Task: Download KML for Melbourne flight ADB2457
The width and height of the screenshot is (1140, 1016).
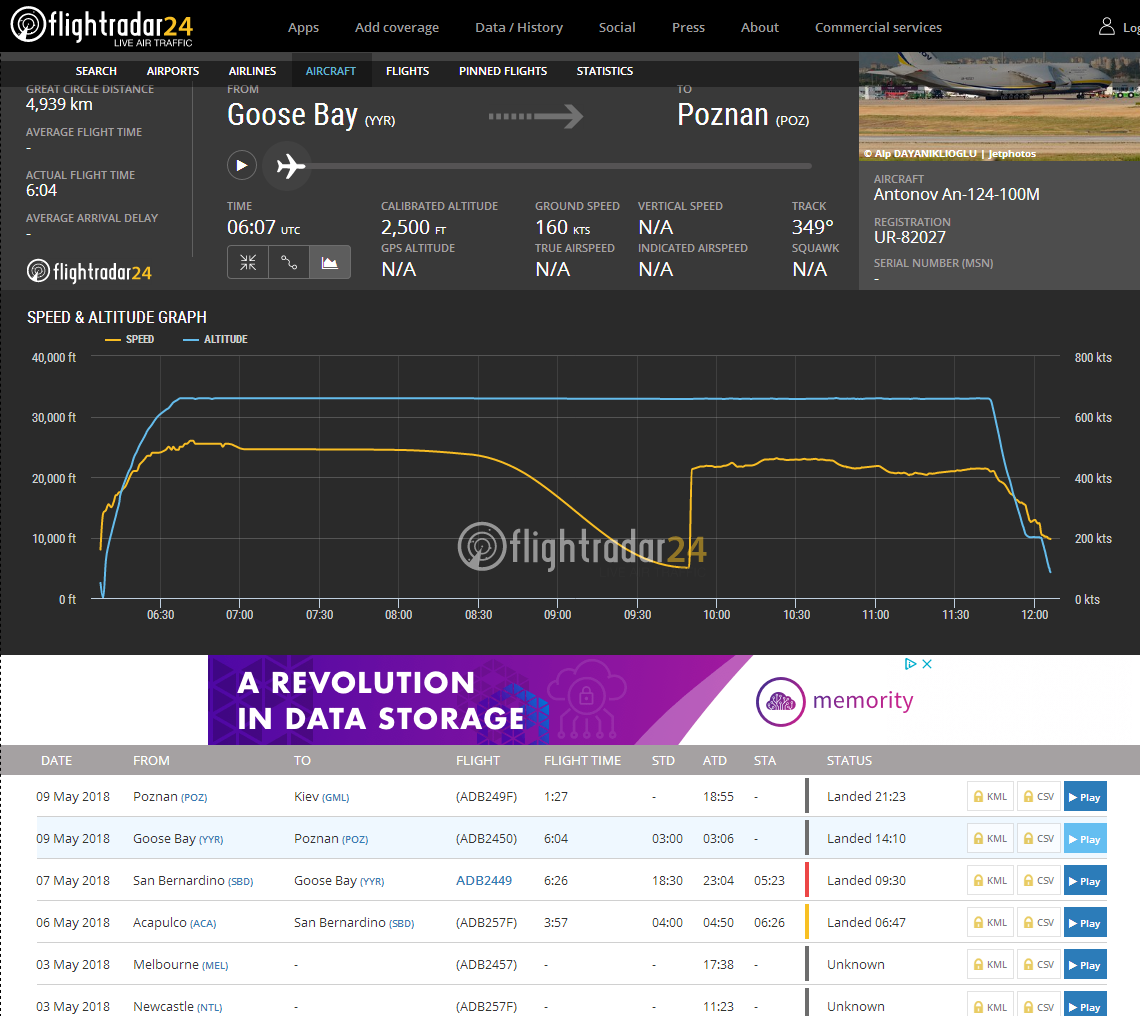Action: (x=990, y=965)
